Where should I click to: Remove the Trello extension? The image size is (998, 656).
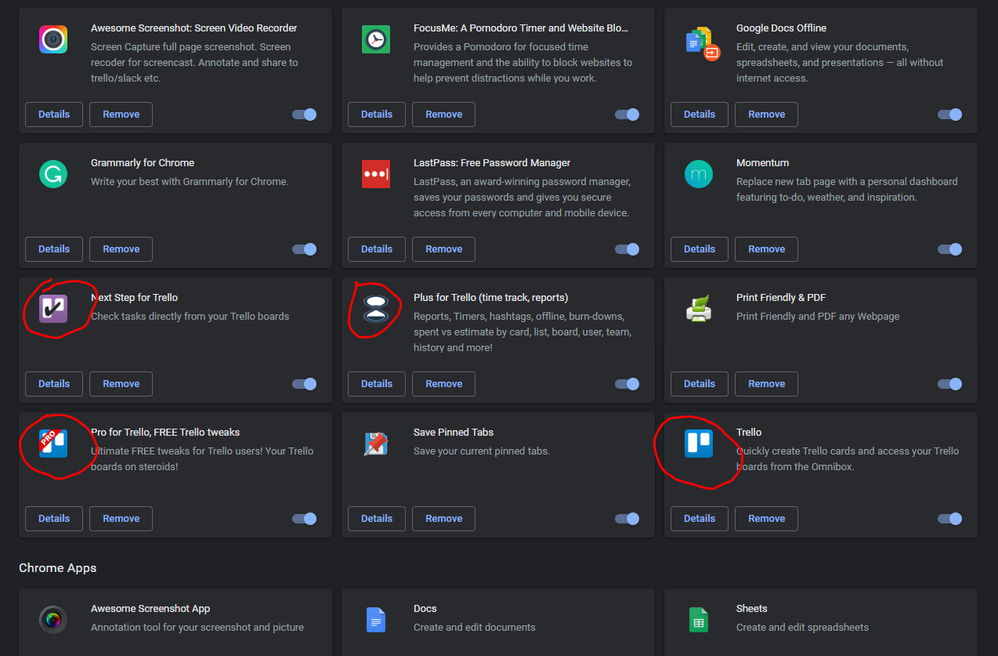(x=766, y=519)
